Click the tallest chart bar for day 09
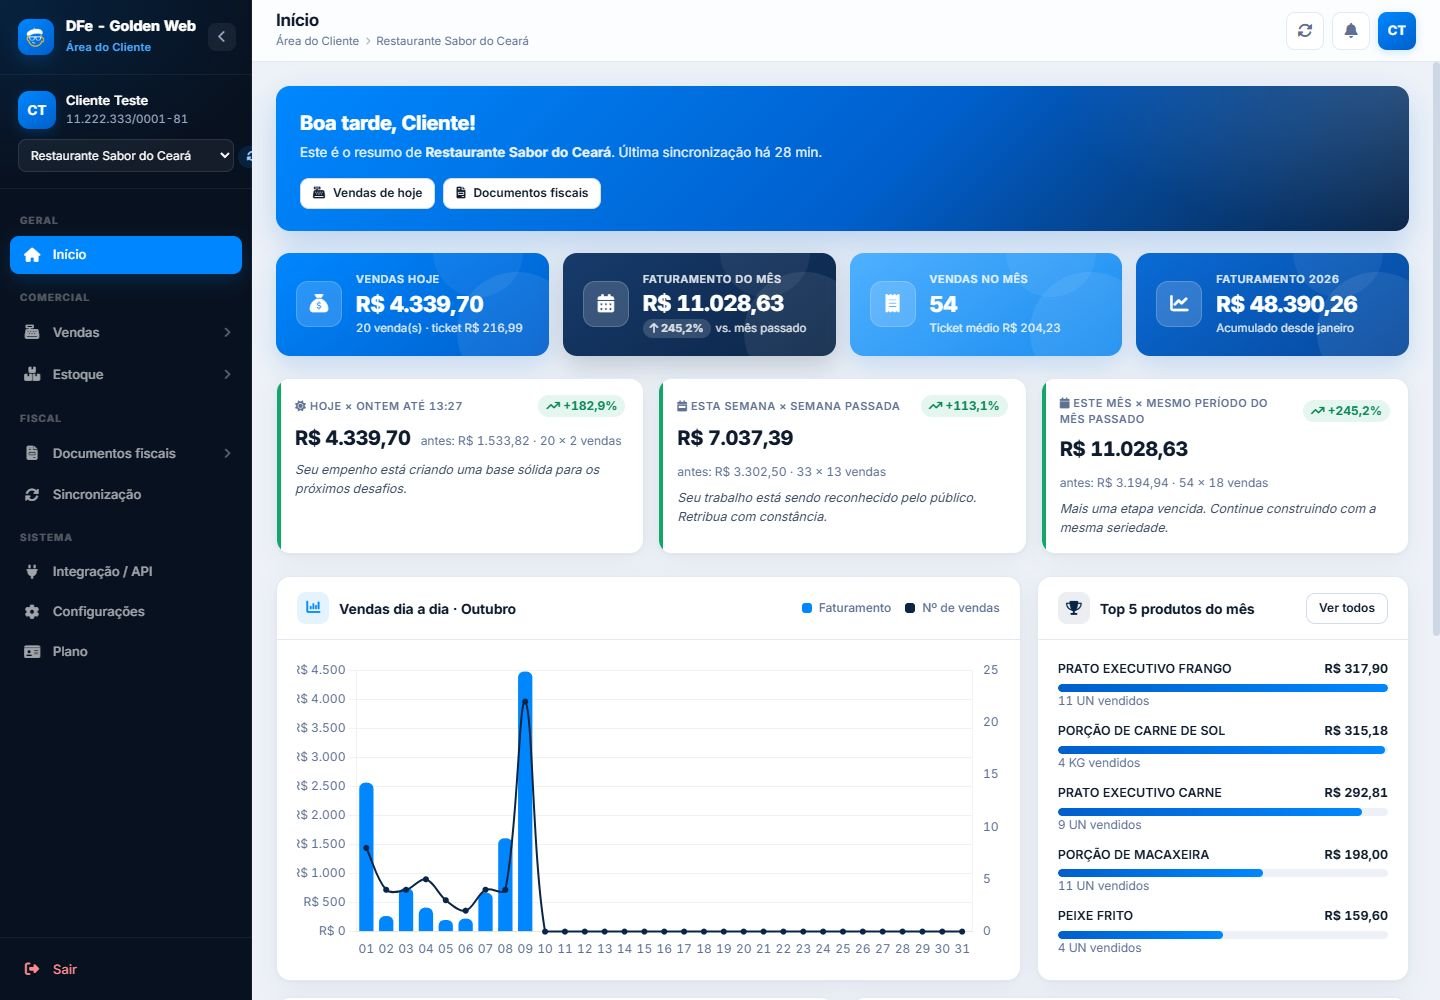 point(525,801)
